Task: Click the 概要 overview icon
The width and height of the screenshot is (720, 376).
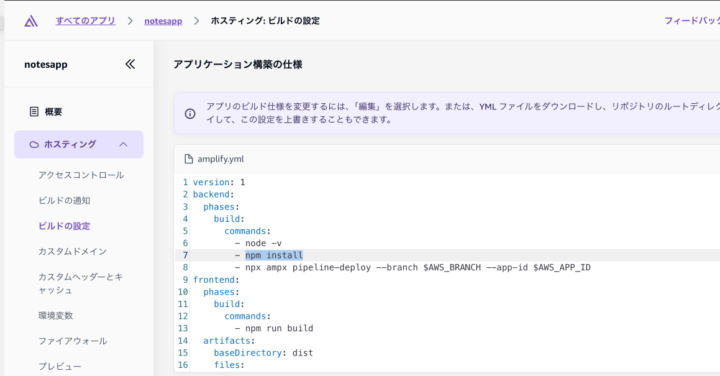Action: [34, 112]
